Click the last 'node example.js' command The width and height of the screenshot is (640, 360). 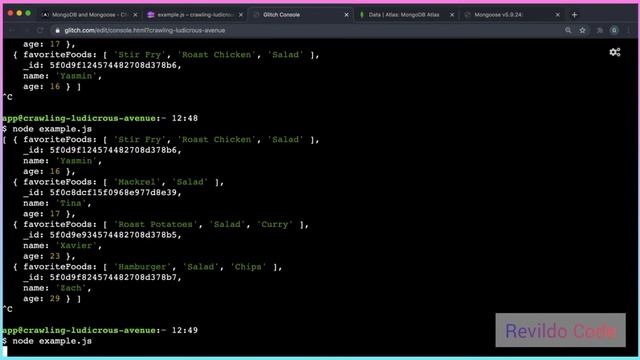pos(52,341)
